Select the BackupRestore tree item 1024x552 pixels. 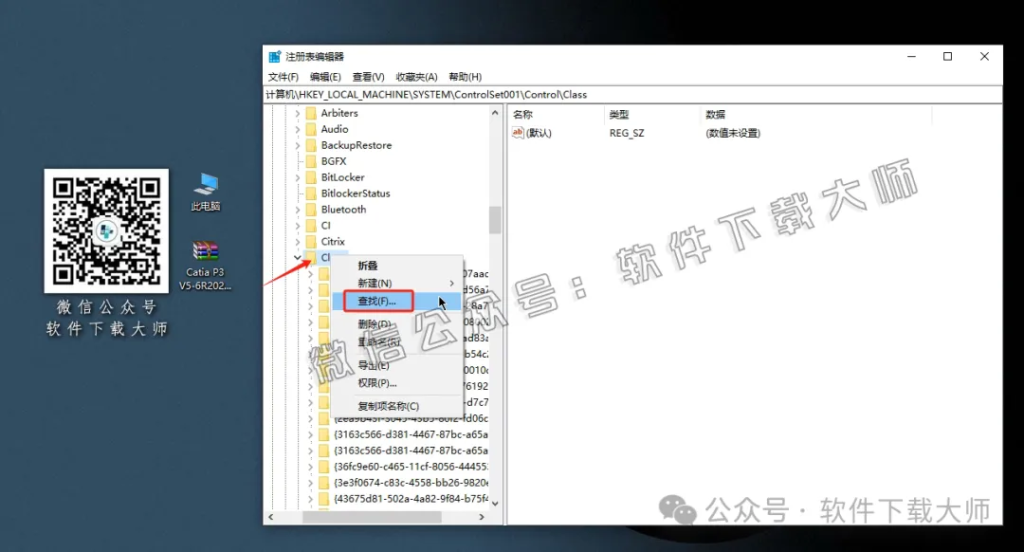[x=356, y=145]
